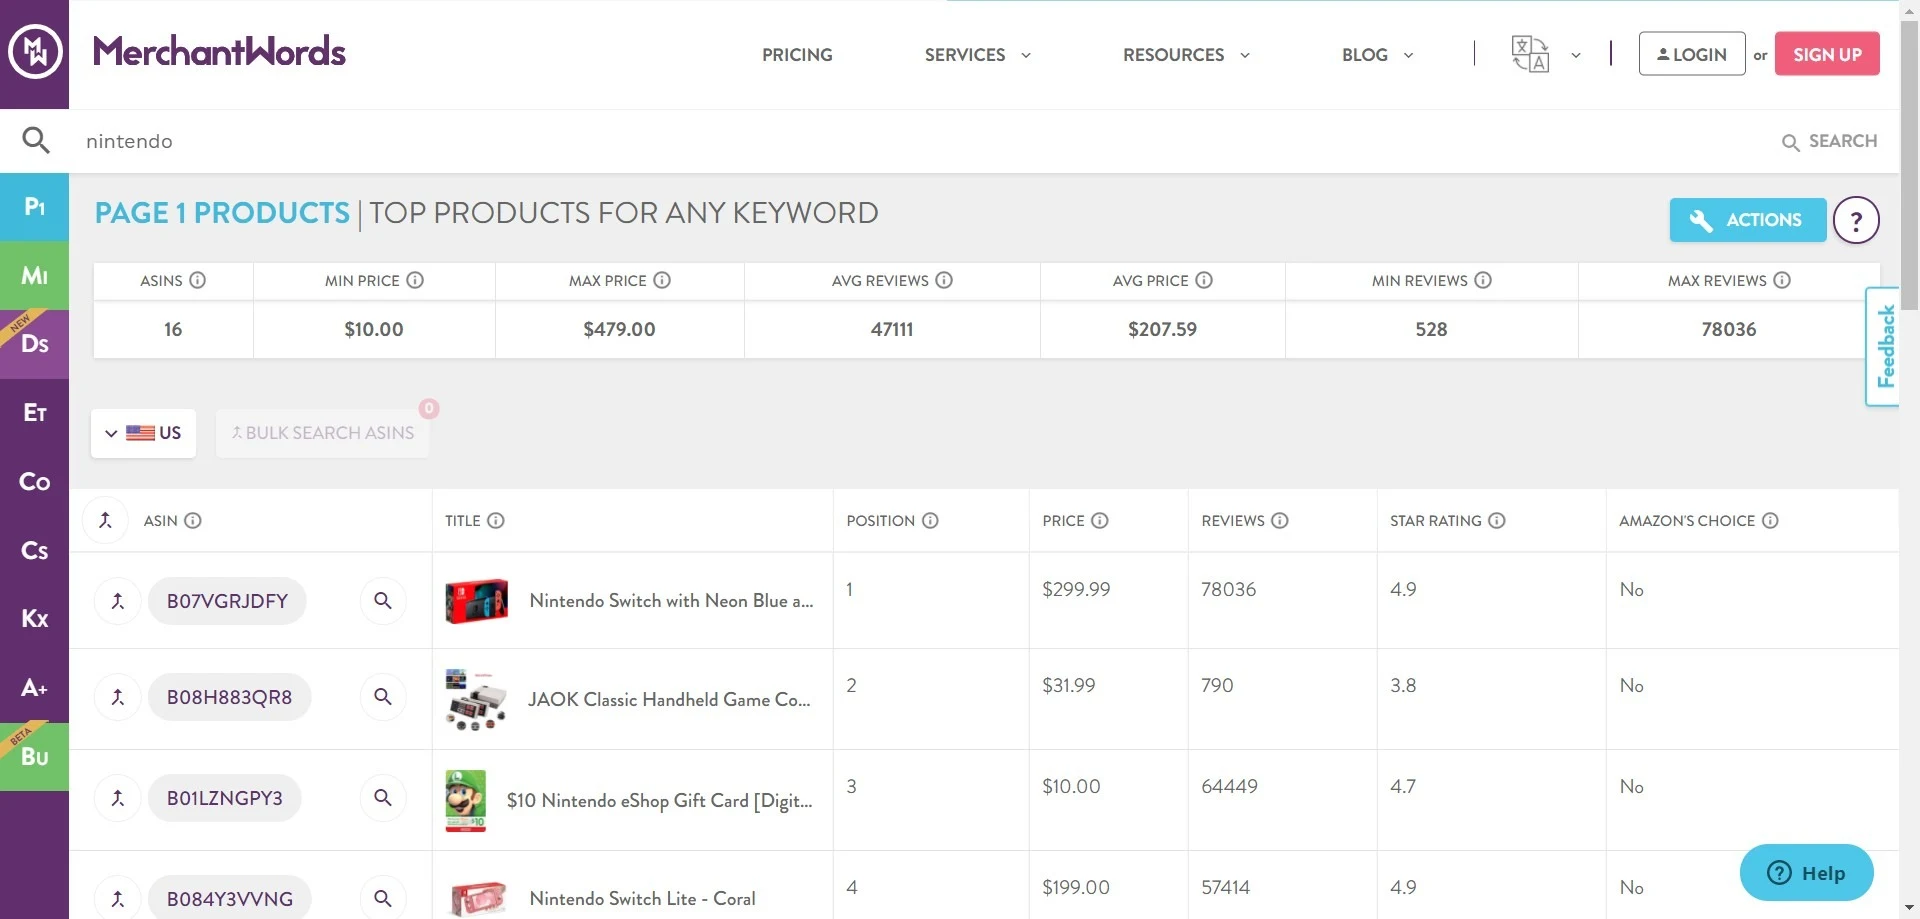Click the PAGE 1 PRODUCTS heading
This screenshot has width=1920, height=919.
[x=222, y=213]
